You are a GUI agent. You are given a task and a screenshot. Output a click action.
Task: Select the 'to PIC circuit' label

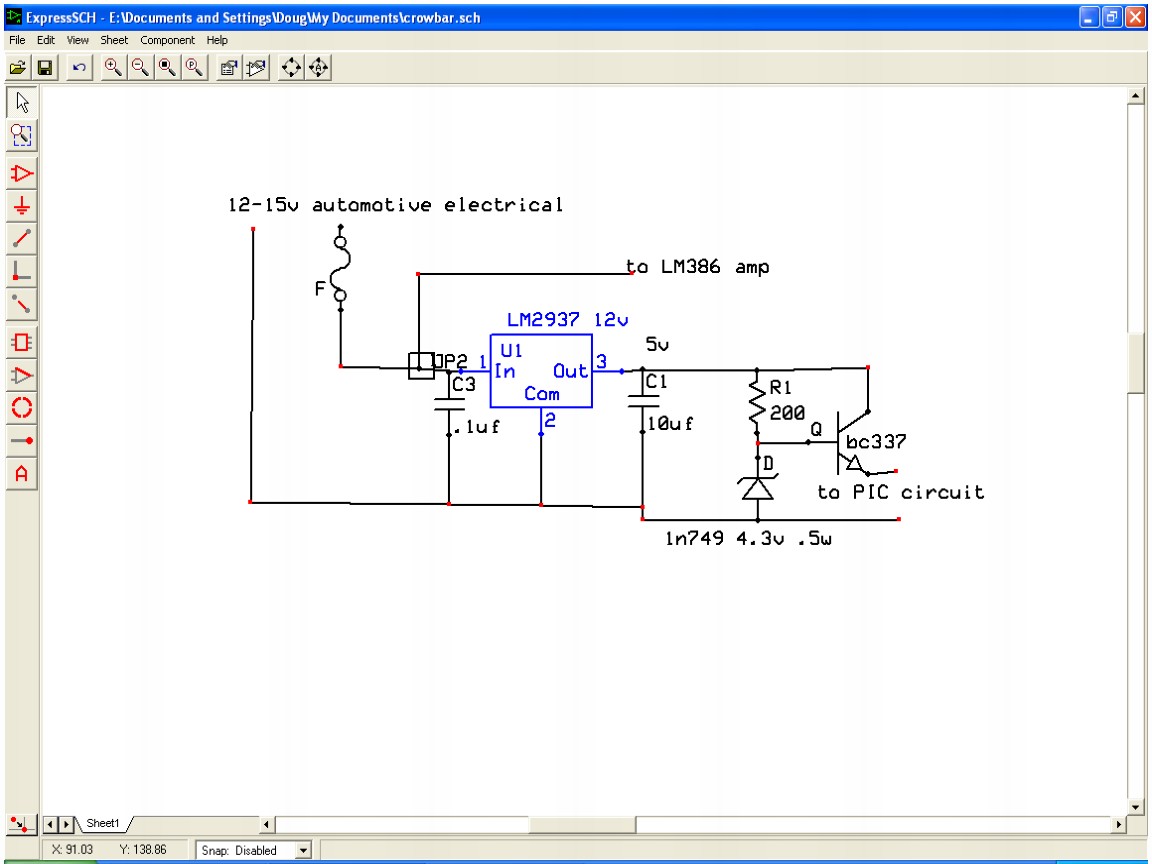[x=901, y=492]
